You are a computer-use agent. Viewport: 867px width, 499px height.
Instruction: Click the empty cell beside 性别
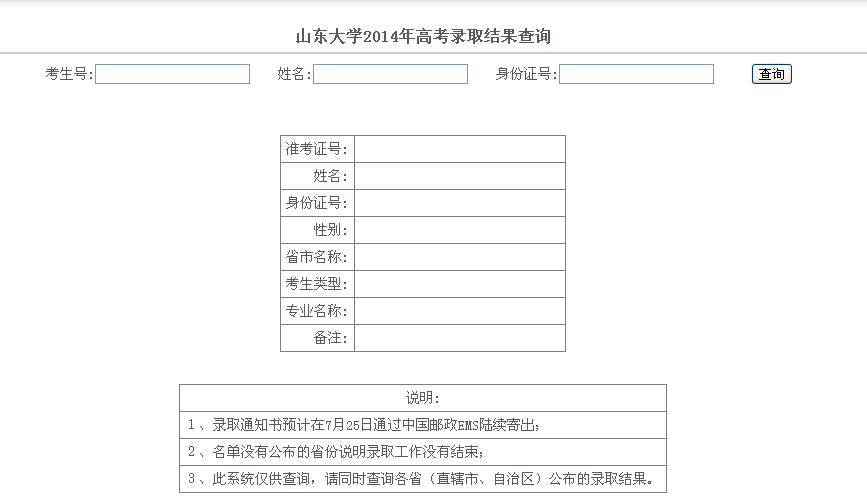point(459,230)
